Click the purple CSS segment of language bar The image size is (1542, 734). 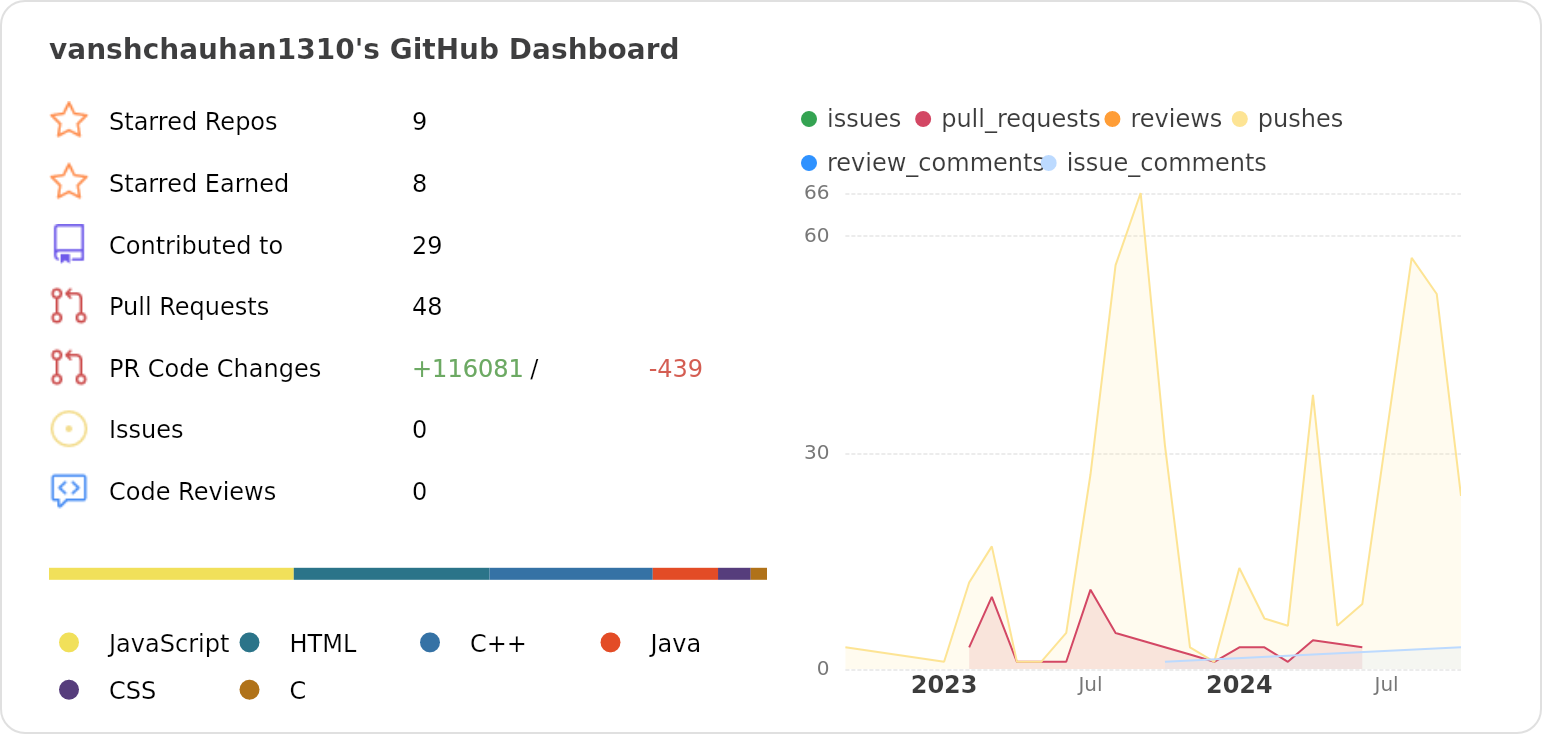point(734,574)
